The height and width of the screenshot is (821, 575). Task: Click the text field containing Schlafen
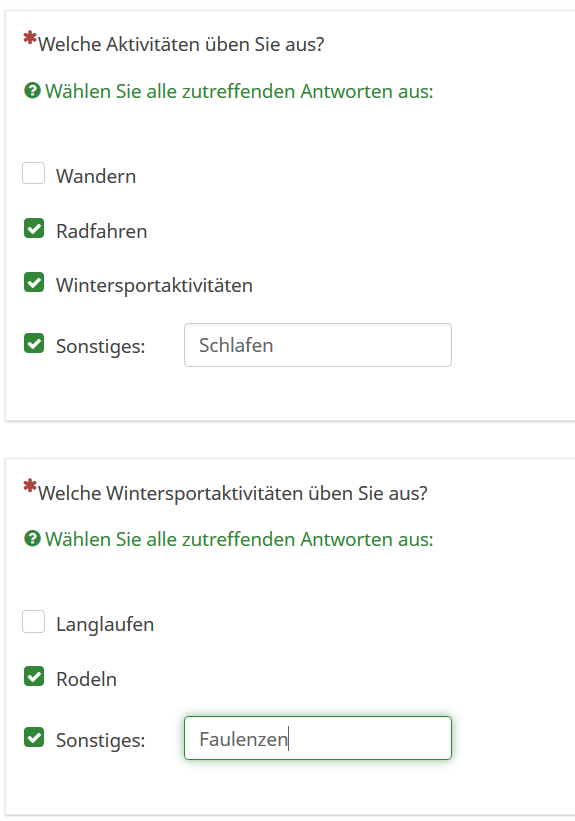pos(318,345)
